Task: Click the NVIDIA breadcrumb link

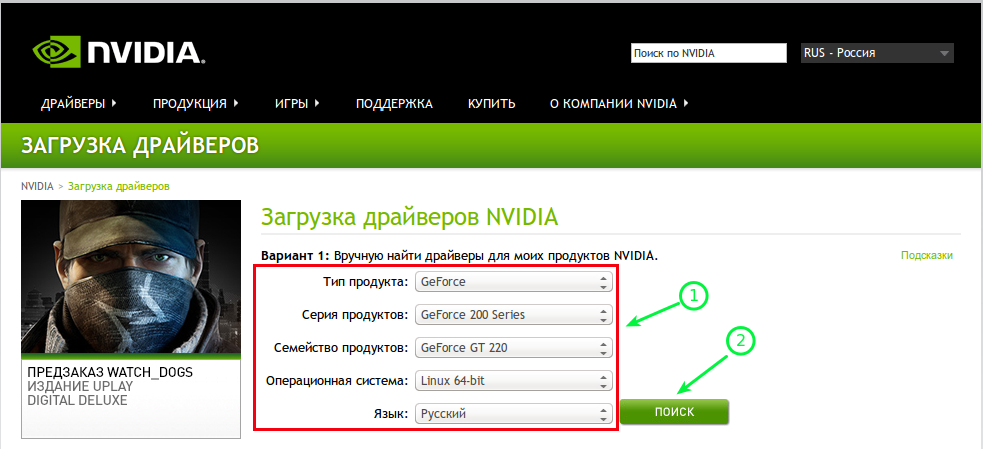Action: (x=37, y=186)
